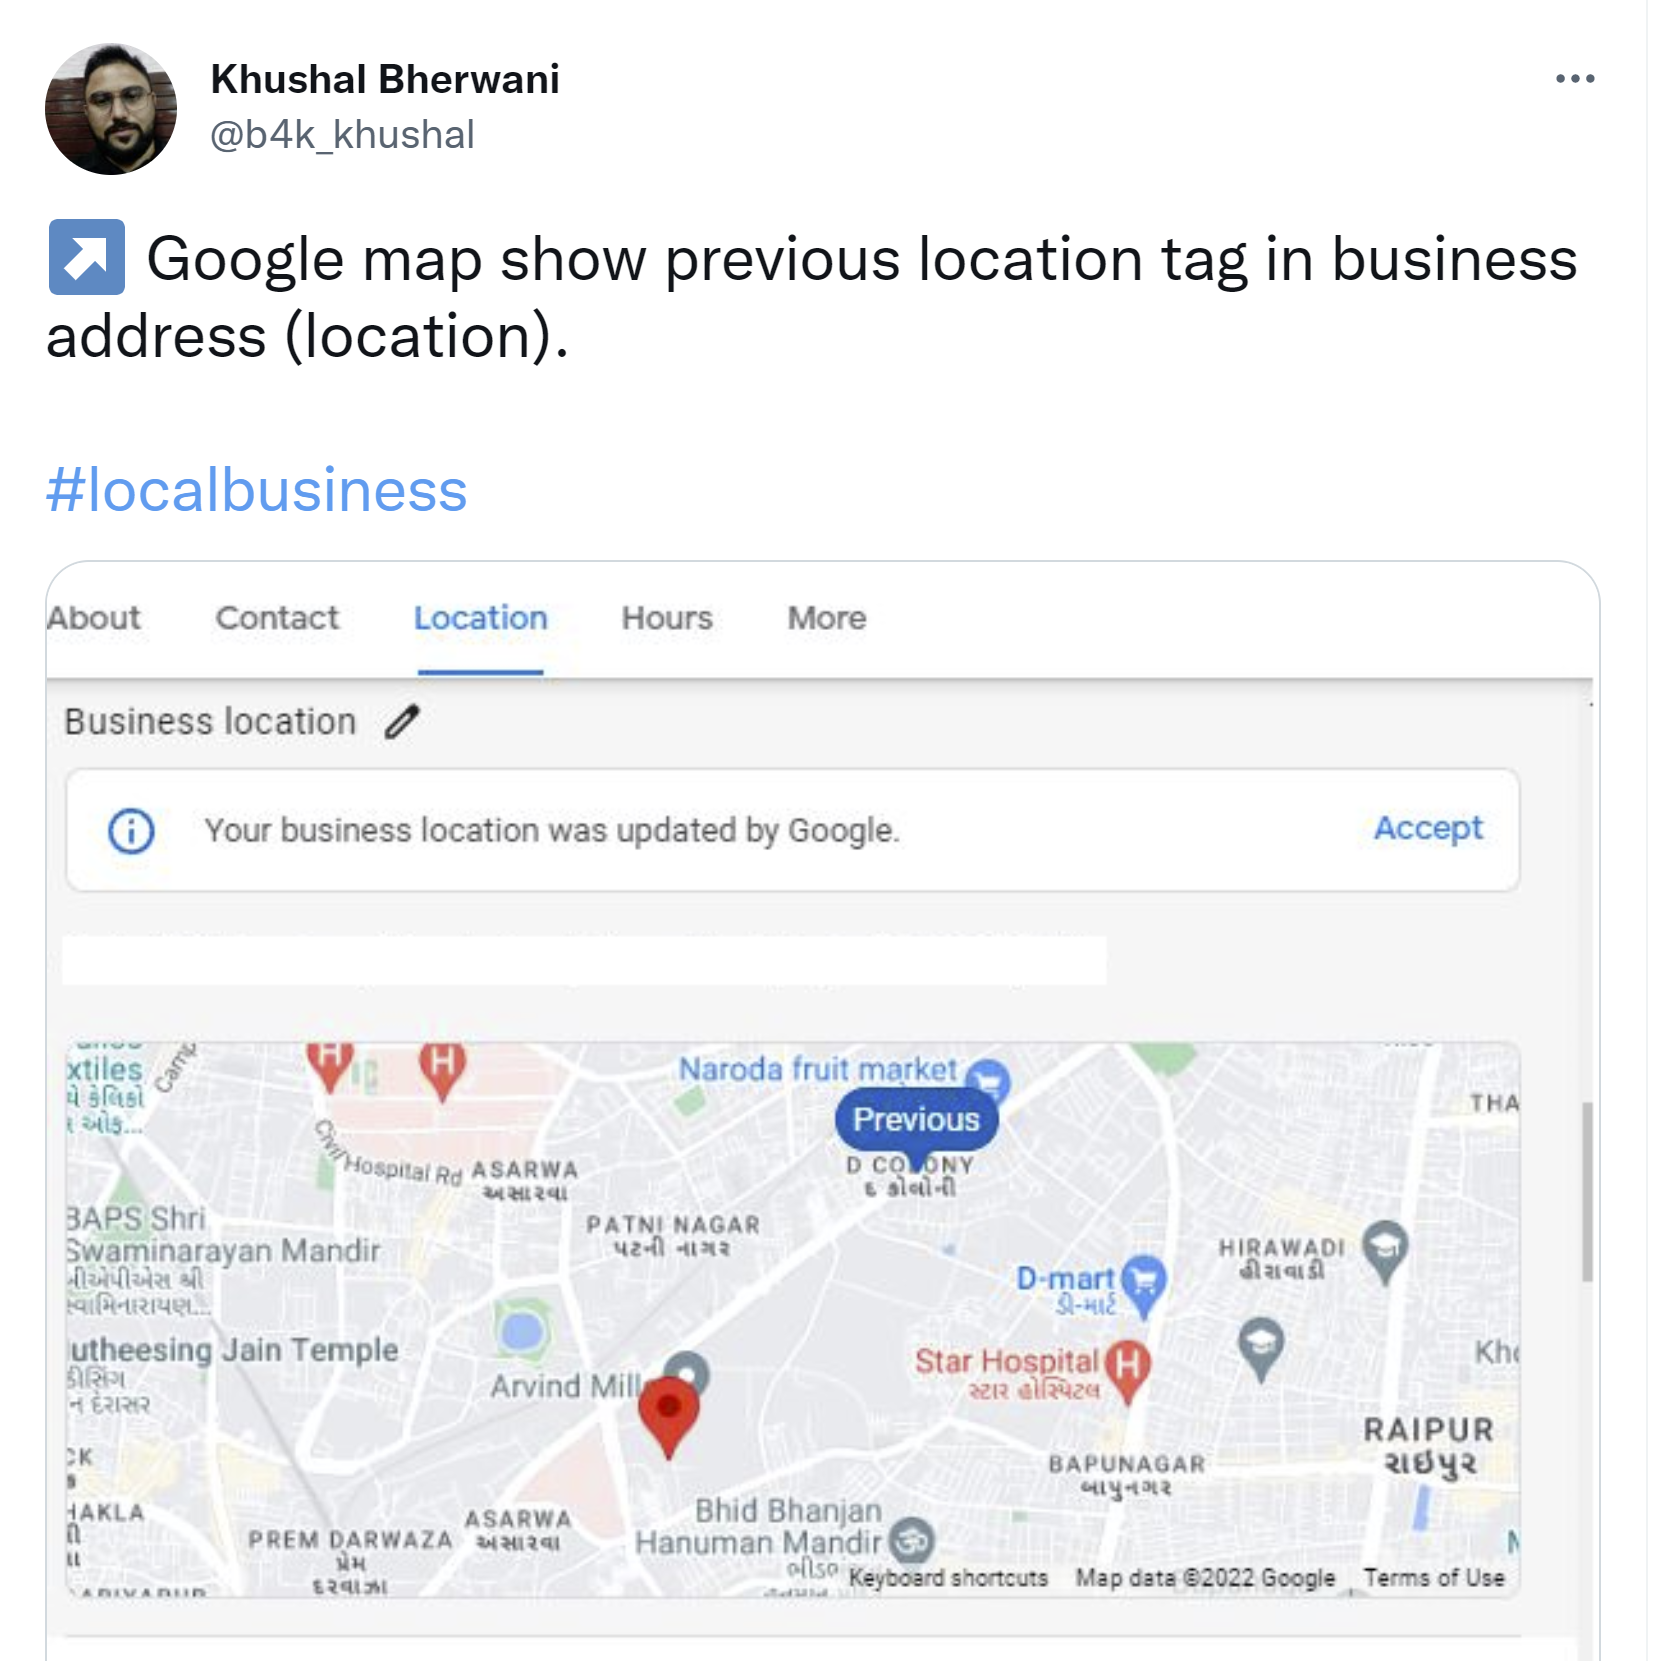The image size is (1654, 1661).
Task: Open the Hours tab
Action: coord(667,618)
